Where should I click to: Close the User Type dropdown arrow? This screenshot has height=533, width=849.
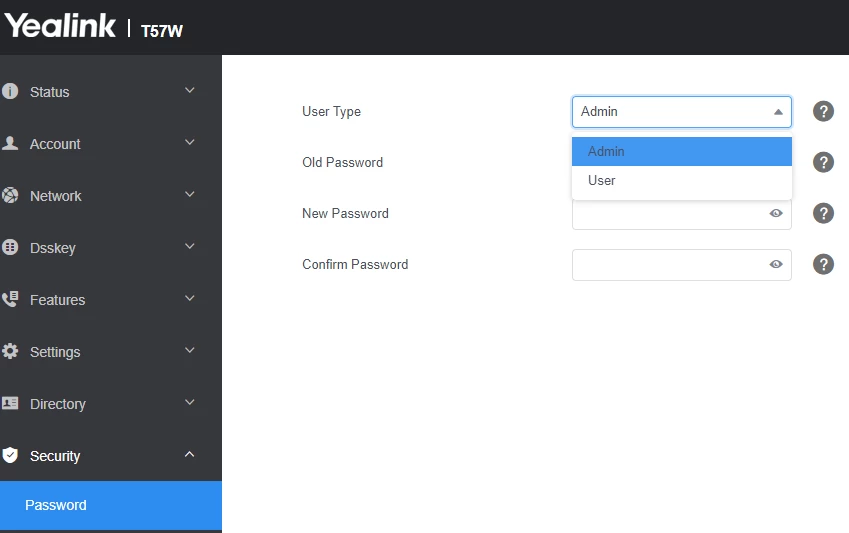pos(778,112)
